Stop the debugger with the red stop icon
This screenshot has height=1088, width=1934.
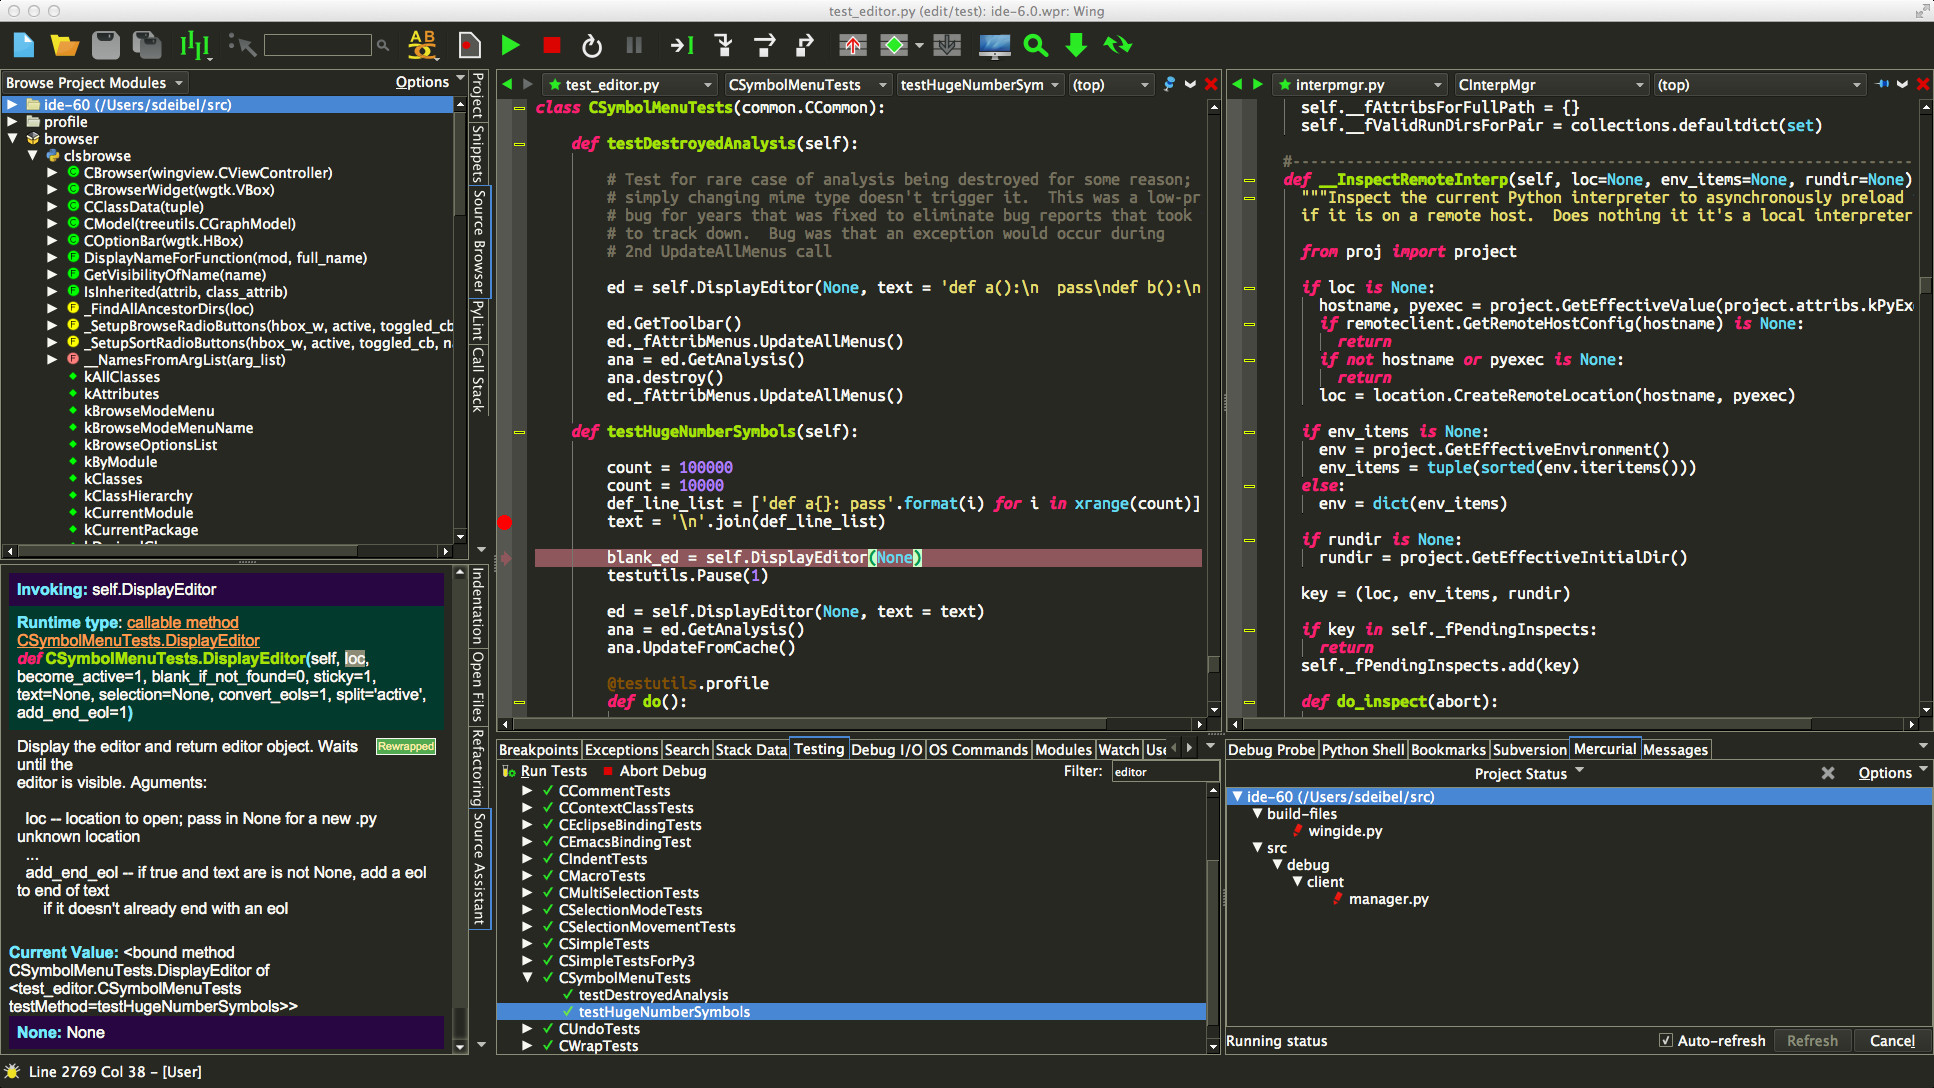(551, 45)
